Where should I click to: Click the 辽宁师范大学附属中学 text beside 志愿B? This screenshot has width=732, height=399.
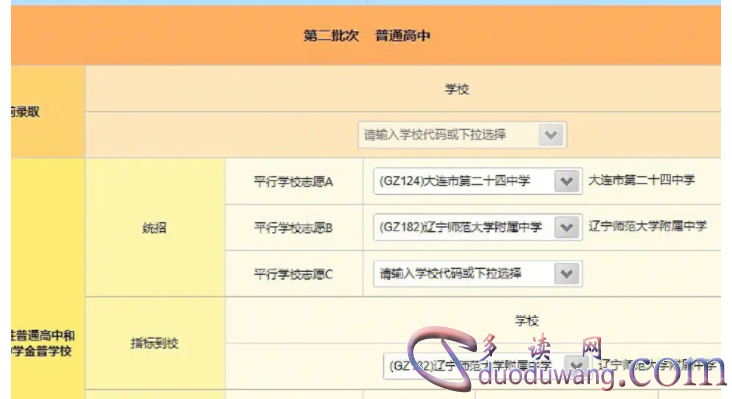tap(648, 226)
